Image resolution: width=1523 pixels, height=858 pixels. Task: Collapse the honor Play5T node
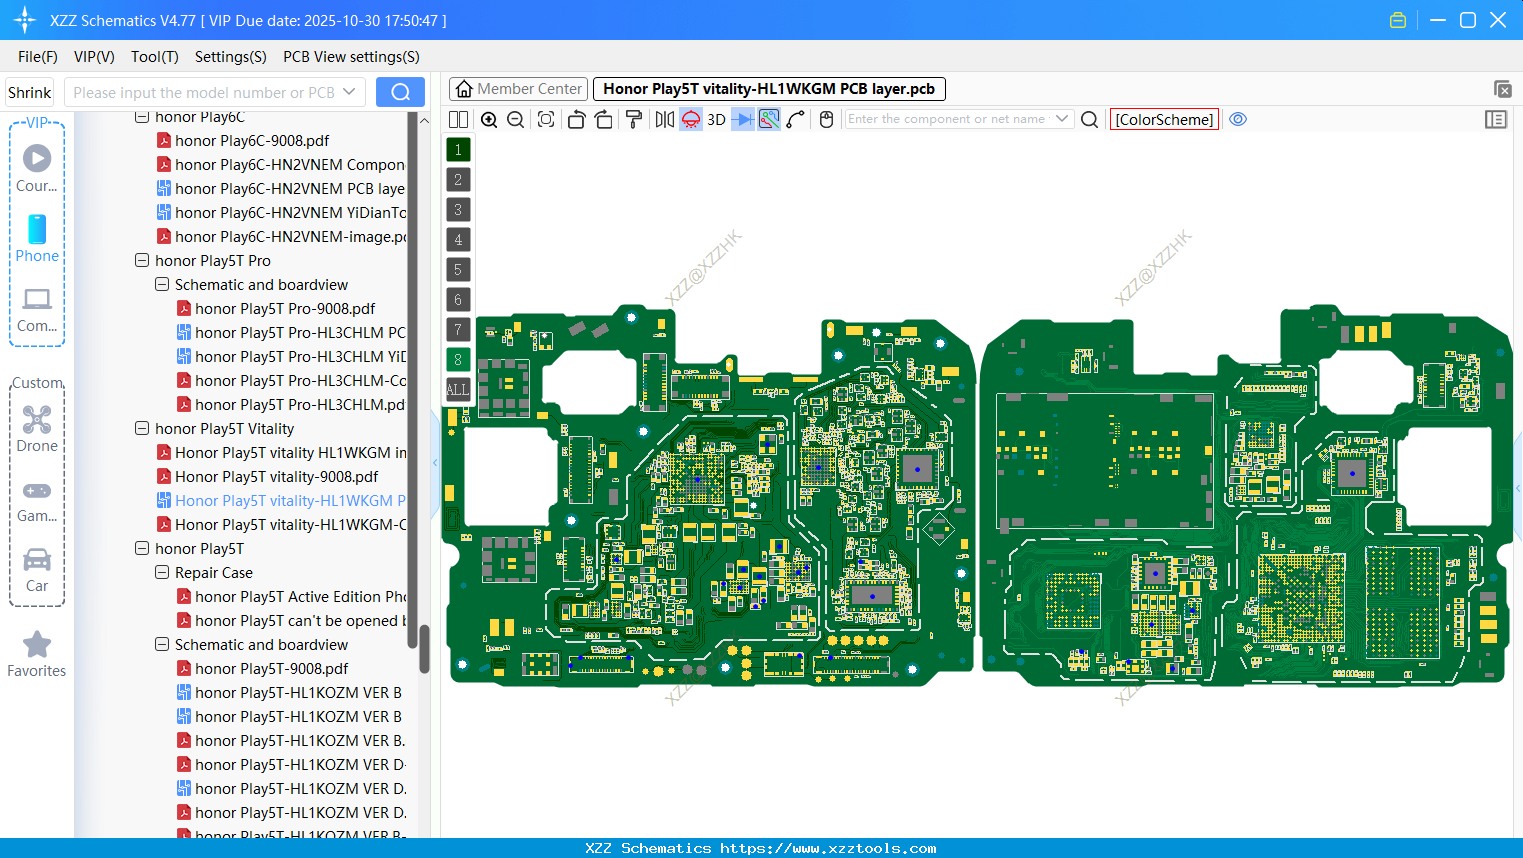(142, 548)
